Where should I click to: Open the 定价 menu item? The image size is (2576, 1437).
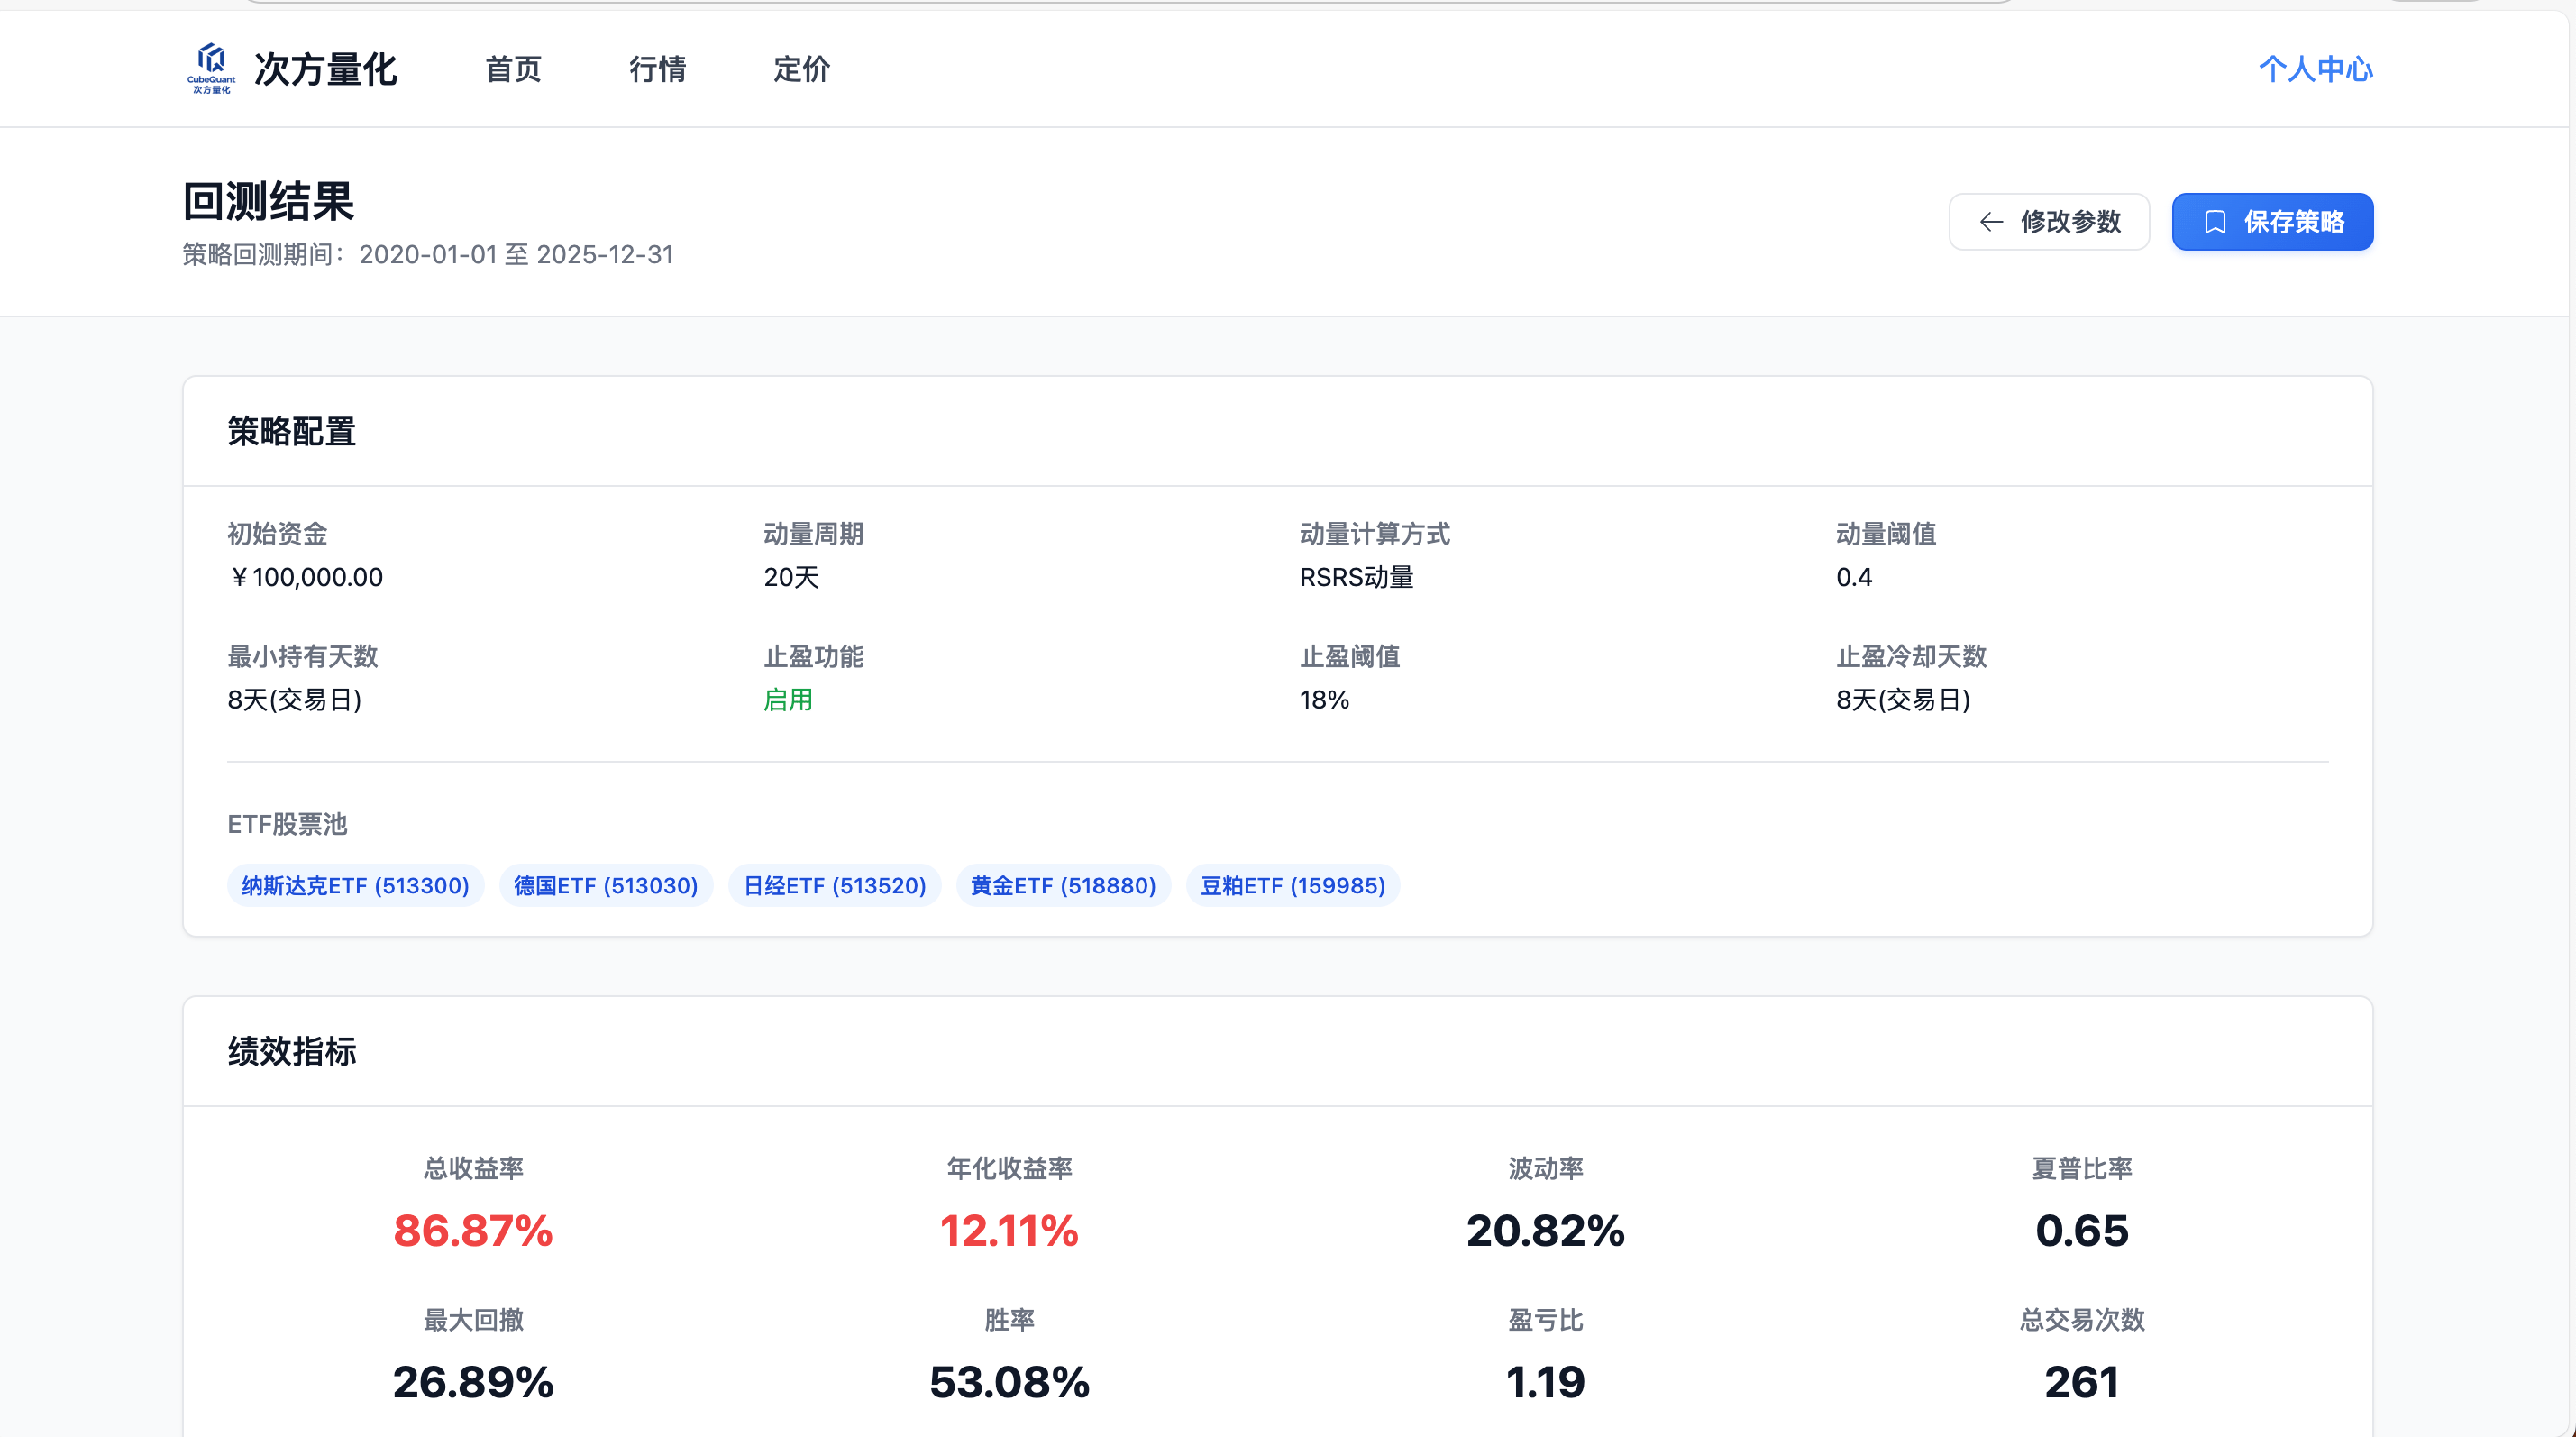(801, 69)
